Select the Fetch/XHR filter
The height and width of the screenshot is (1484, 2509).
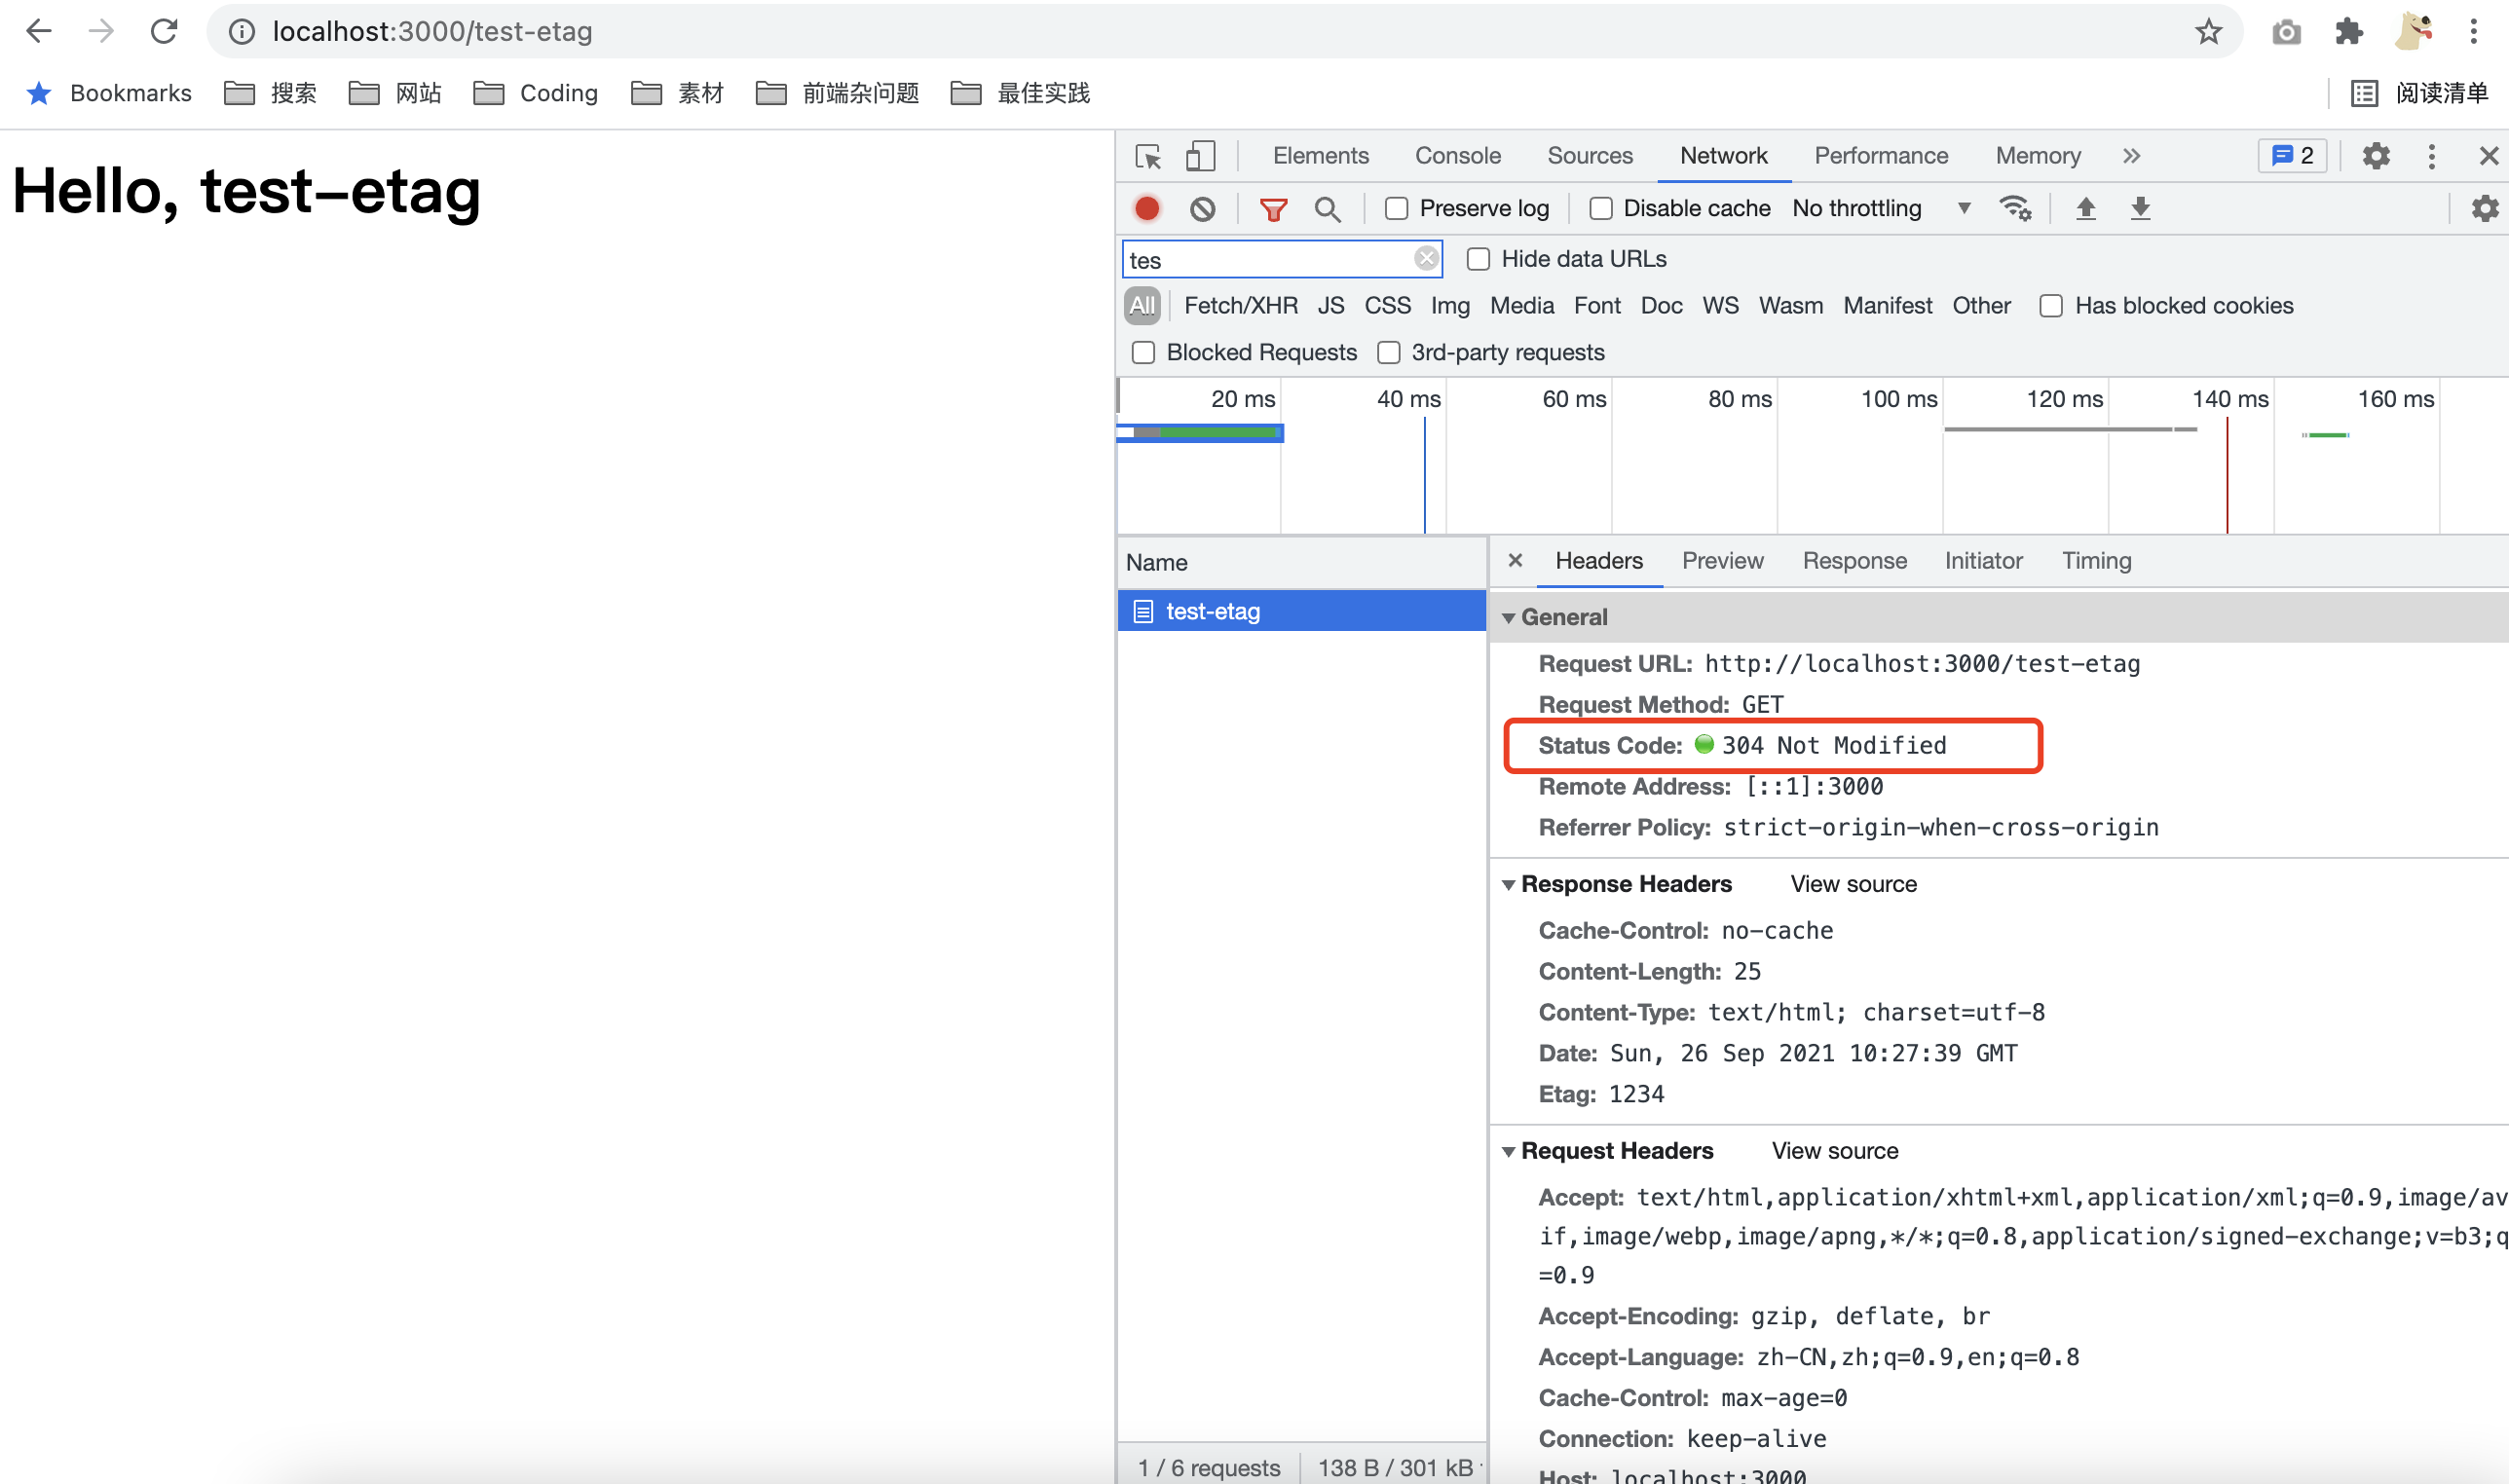tap(1240, 305)
